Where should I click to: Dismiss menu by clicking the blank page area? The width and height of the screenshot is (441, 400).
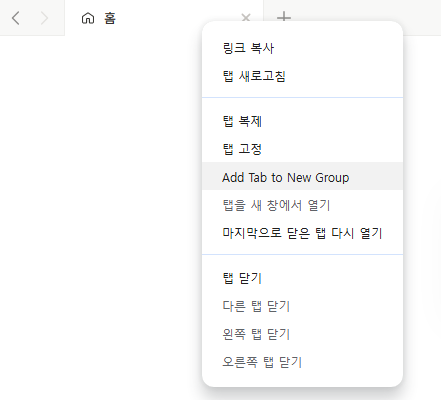(100, 200)
